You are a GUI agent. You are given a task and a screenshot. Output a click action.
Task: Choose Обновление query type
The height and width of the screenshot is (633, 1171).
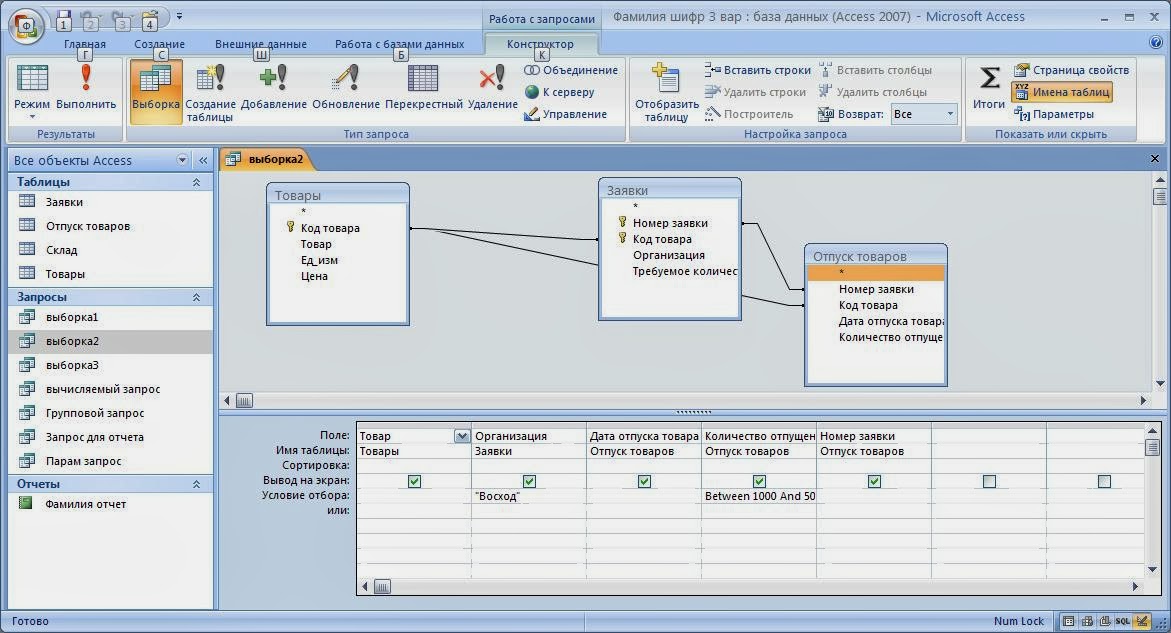click(x=346, y=87)
